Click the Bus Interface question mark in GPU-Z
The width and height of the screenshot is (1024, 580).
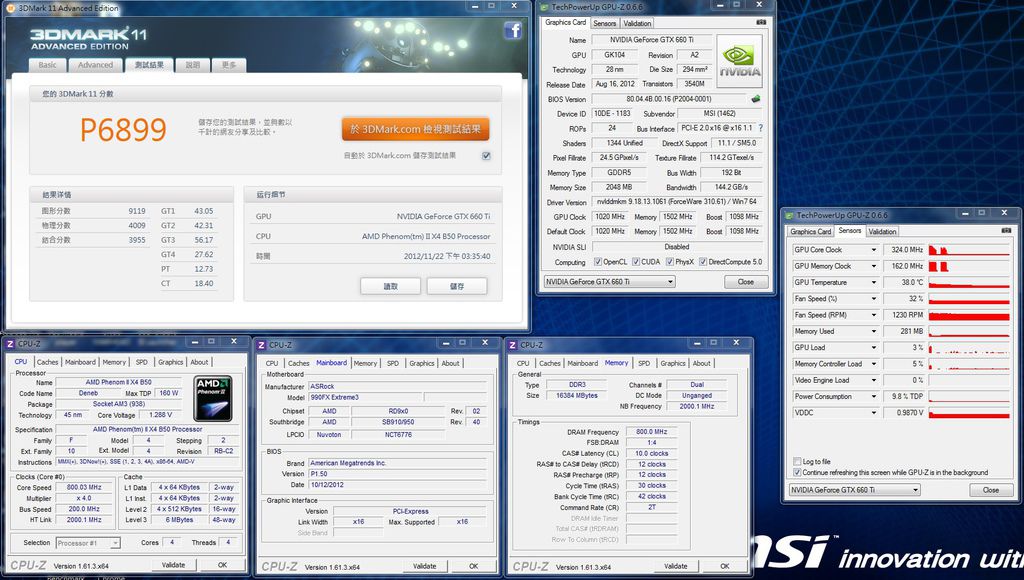761,128
